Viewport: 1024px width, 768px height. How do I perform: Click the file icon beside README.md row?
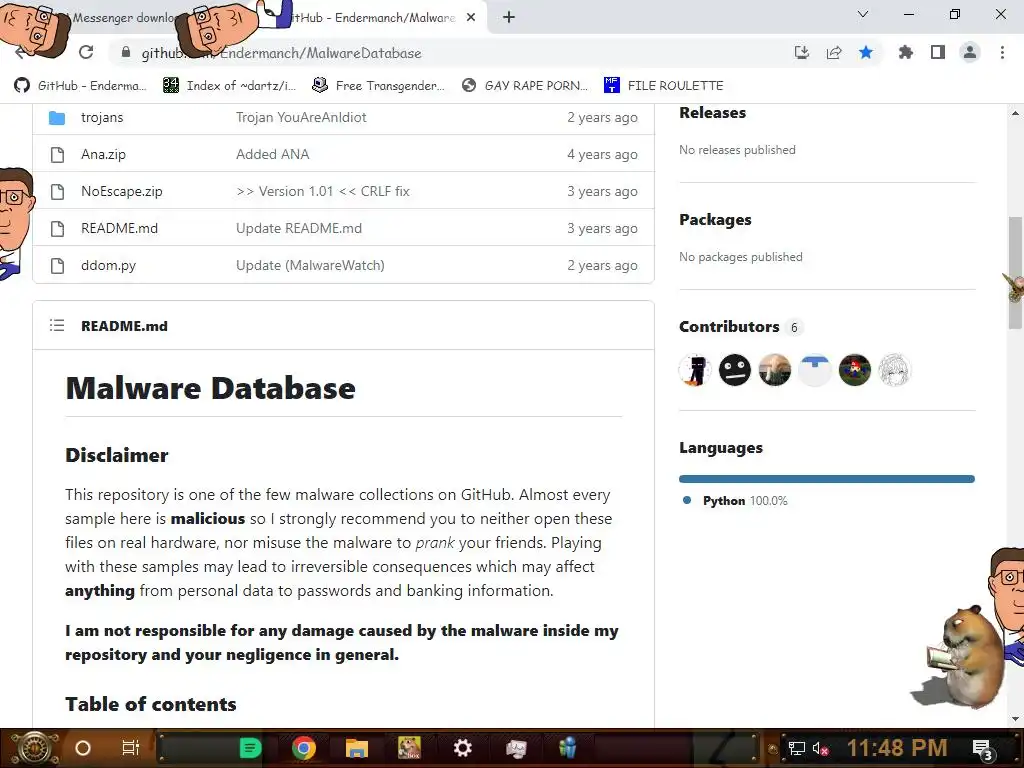tap(57, 229)
